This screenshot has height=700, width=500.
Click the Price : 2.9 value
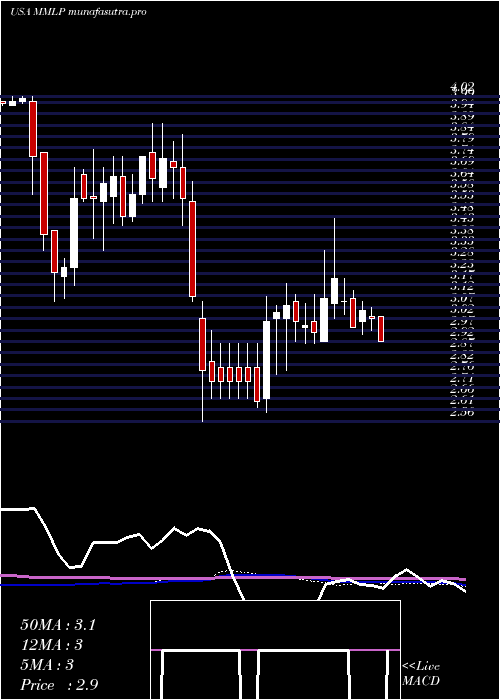pyautogui.click(x=59, y=685)
